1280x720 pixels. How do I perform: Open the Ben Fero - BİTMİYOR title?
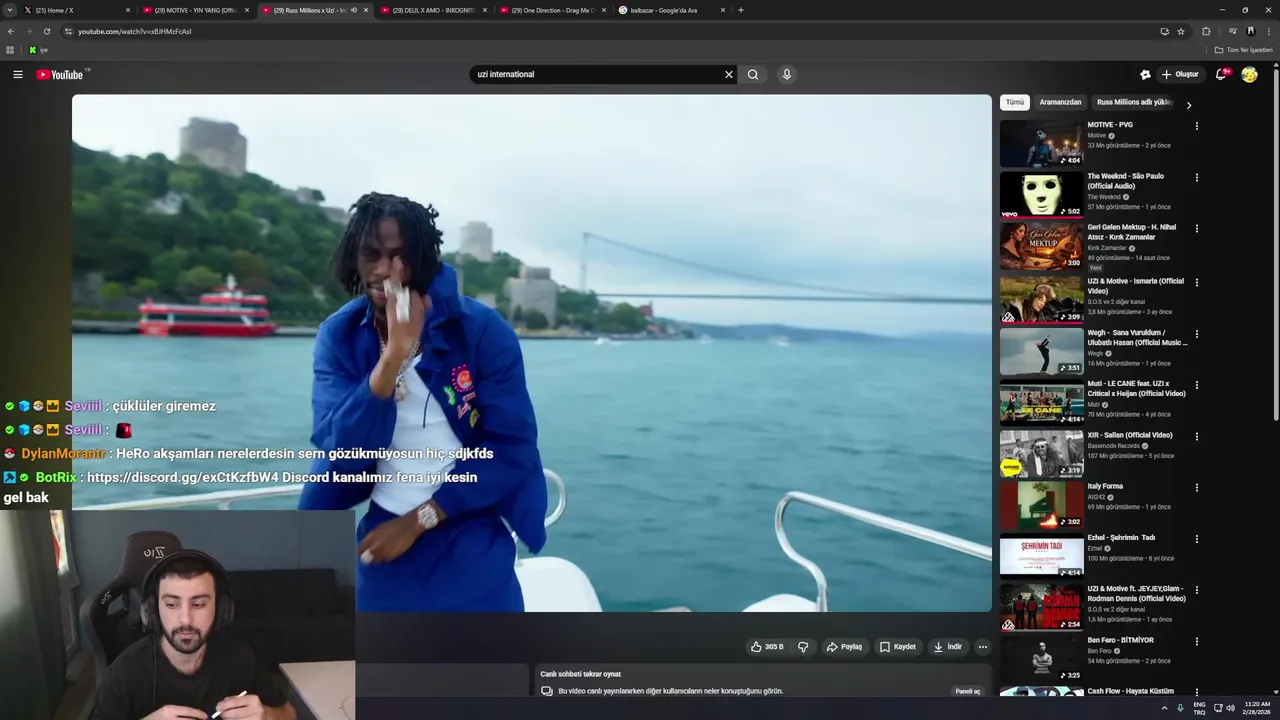tap(1120, 640)
